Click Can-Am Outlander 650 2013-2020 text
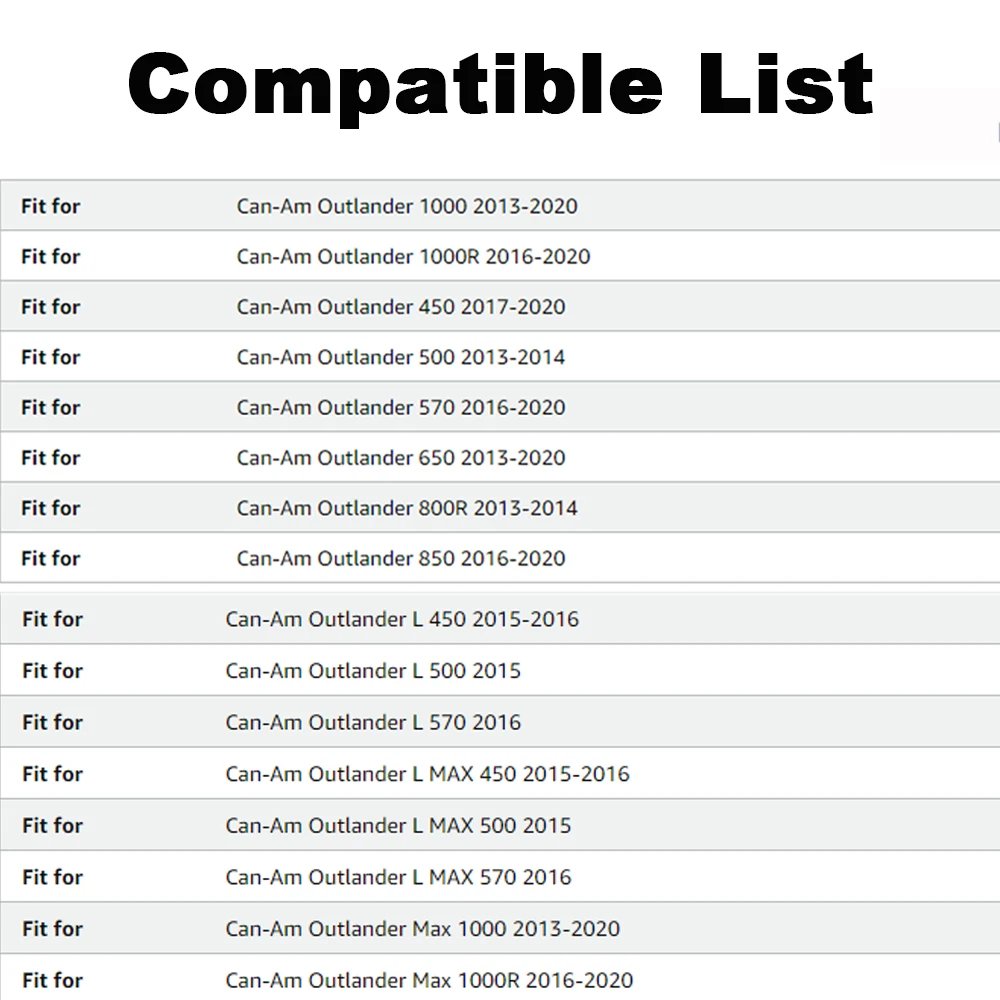 (x=401, y=458)
